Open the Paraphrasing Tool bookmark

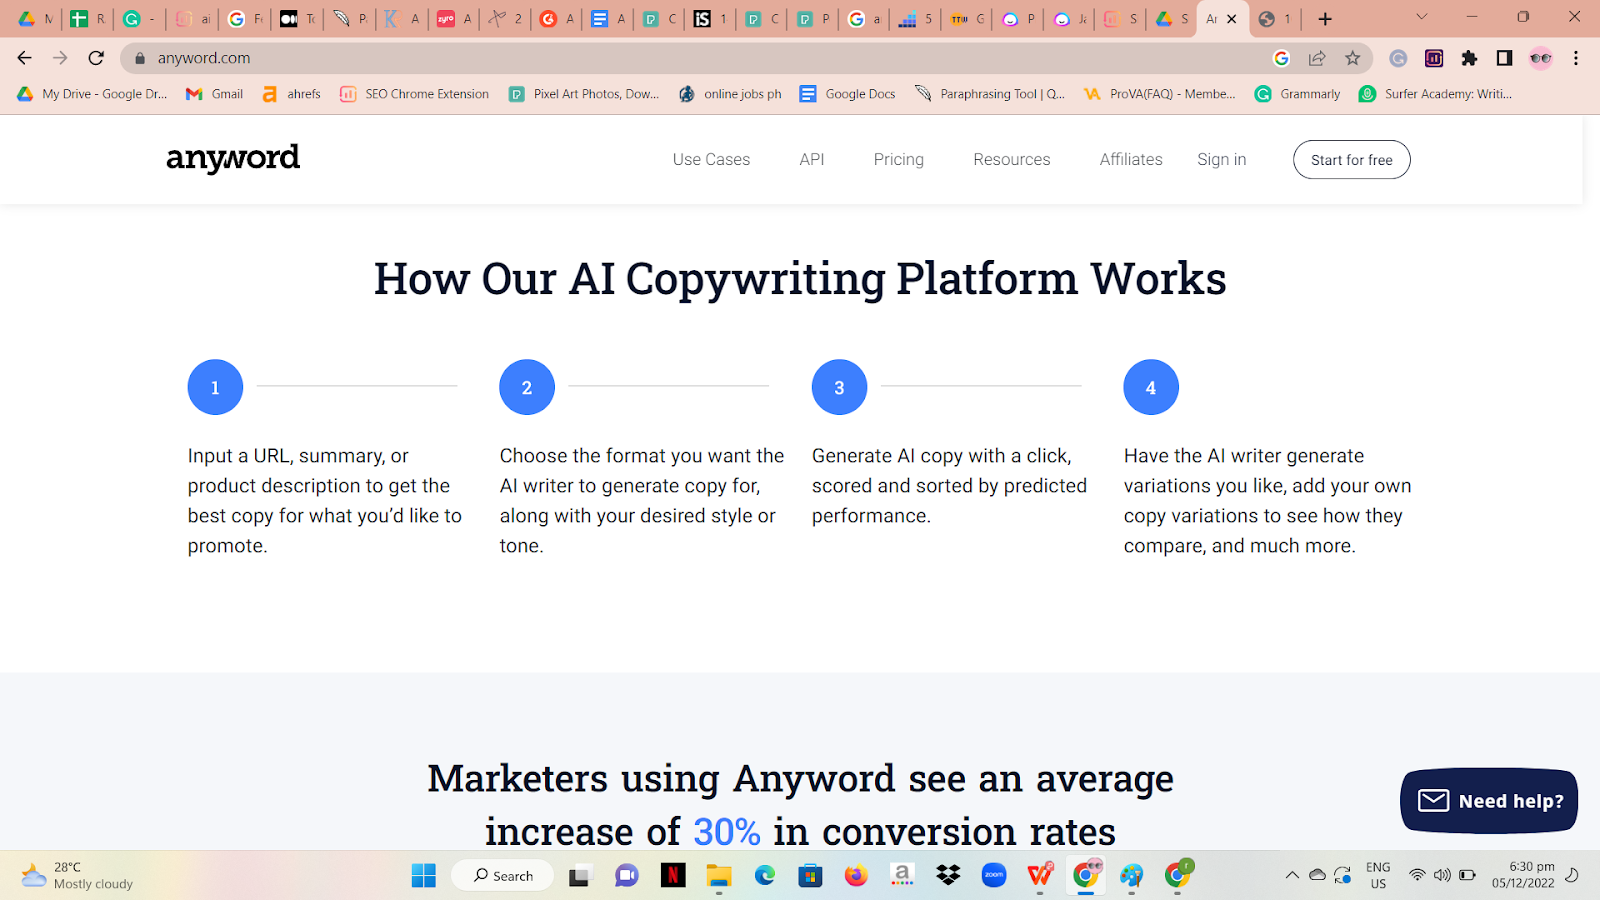990,94
